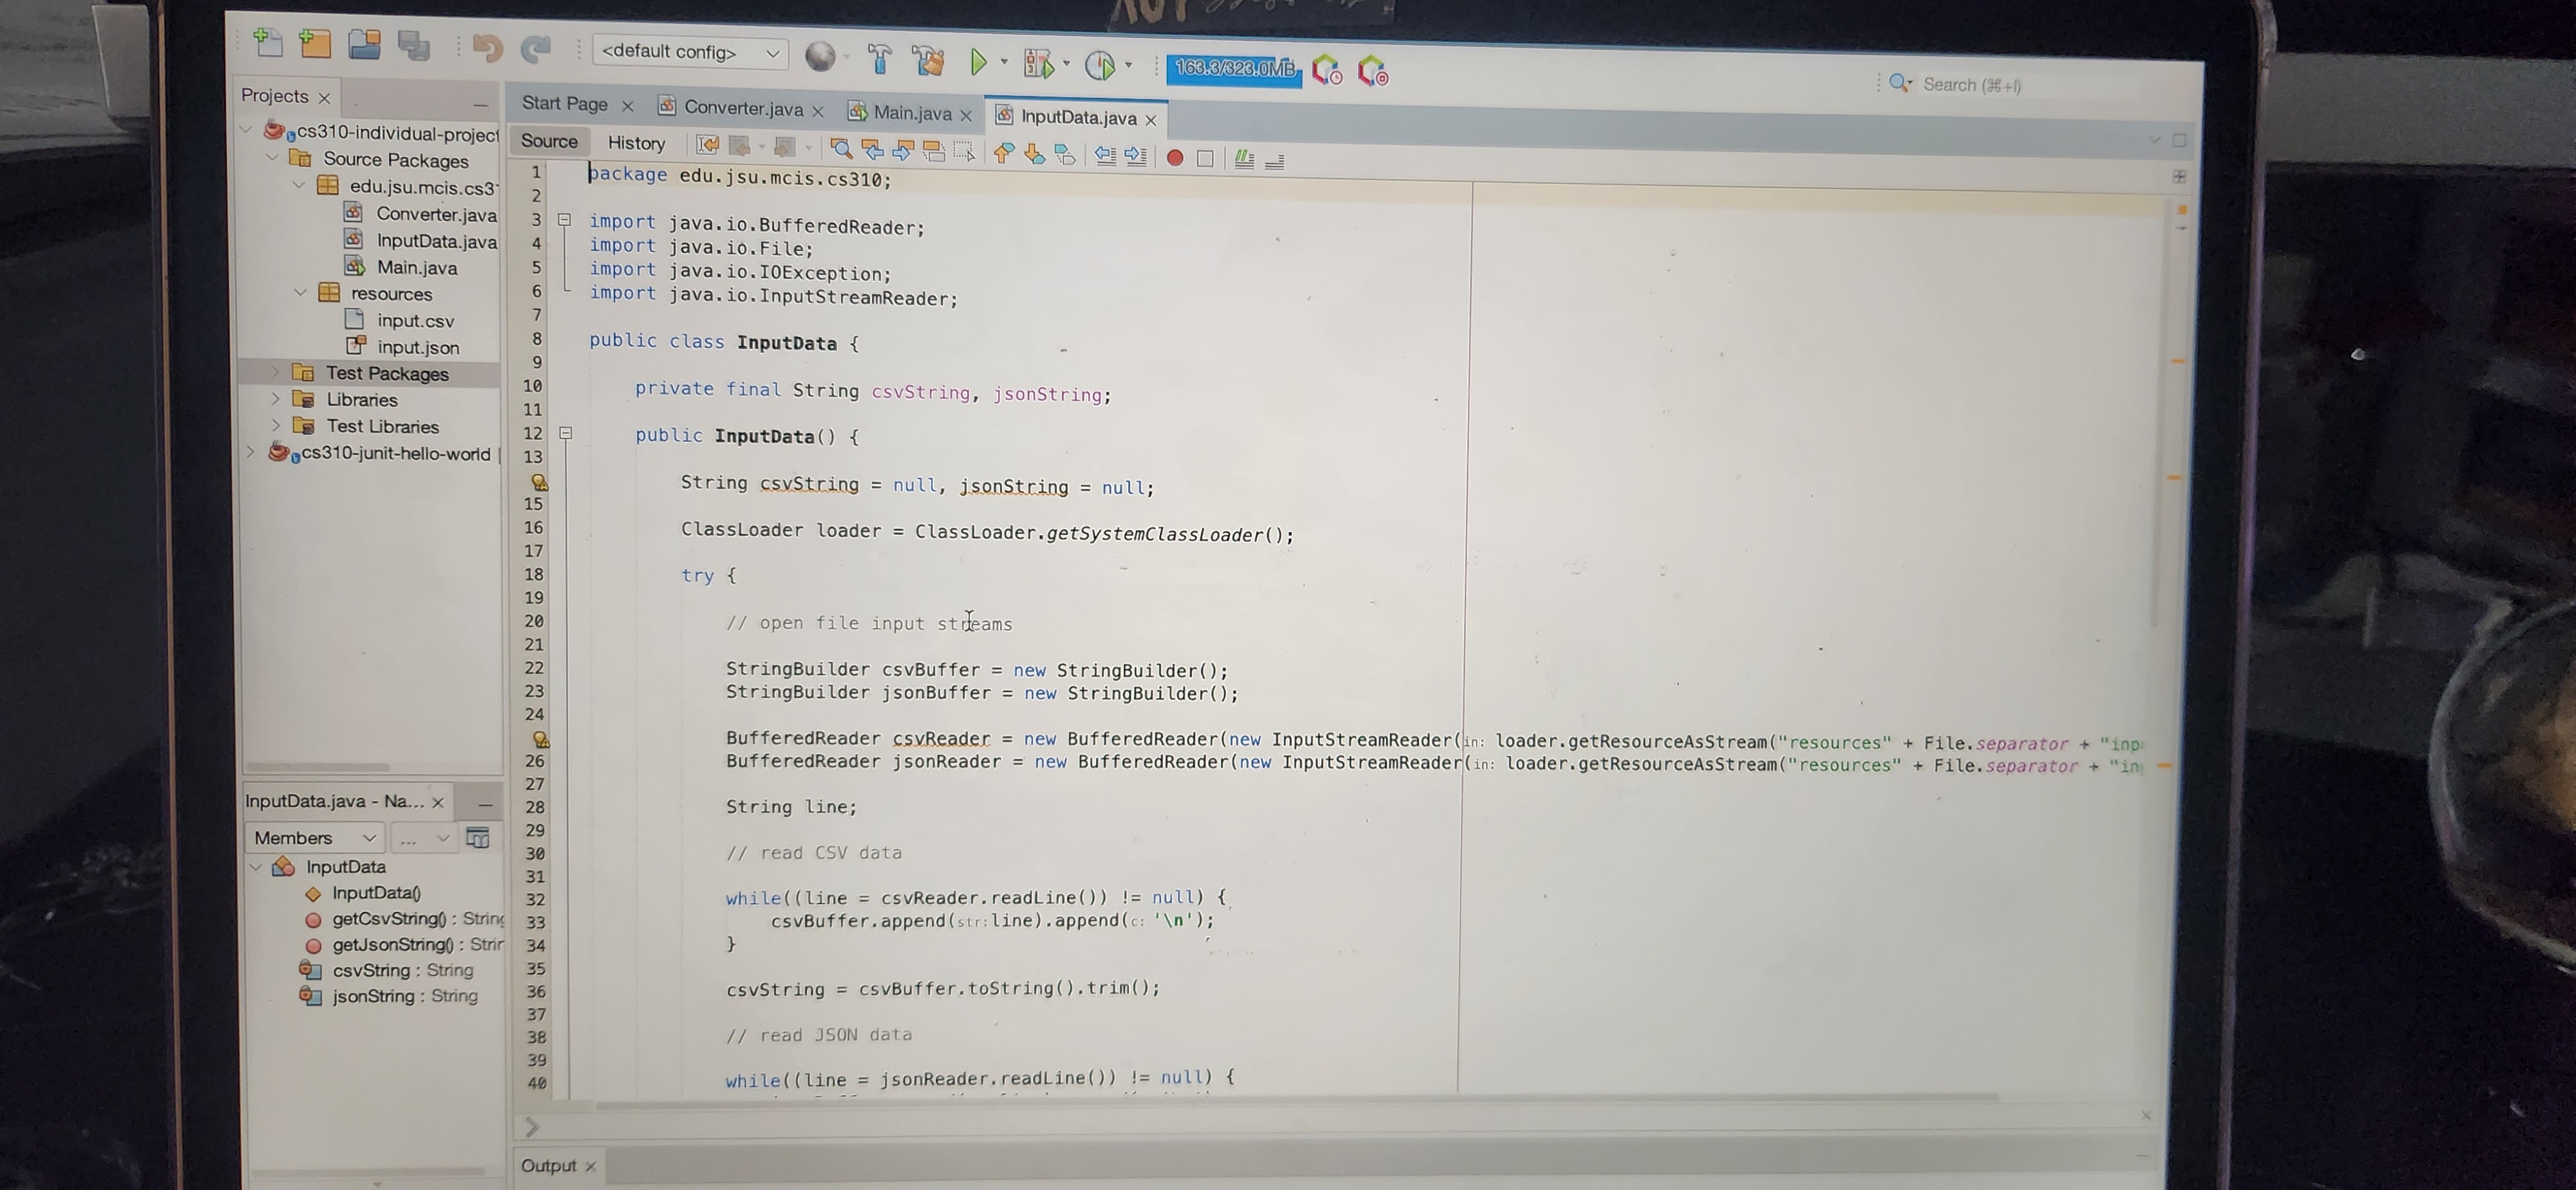Expand the Test Packages node
The image size is (2576, 1190).
(x=277, y=373)
